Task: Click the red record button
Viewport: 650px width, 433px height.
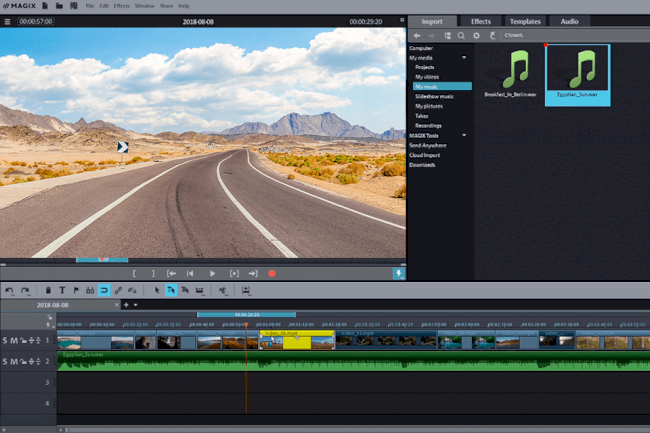Action: [x=272, y=273]
